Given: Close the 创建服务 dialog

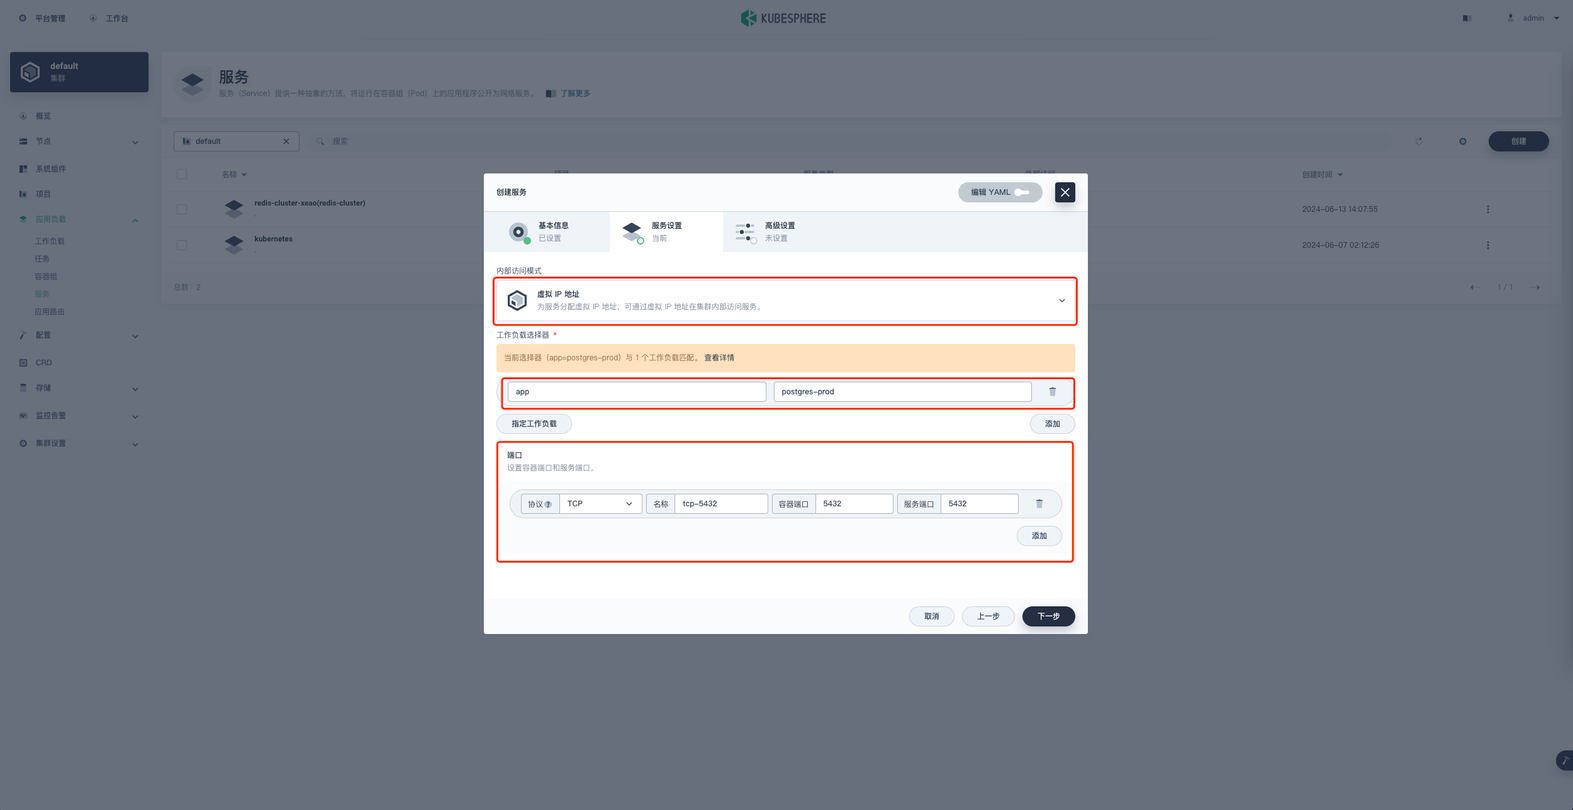Looking at the screenshot, I should 1065,192.
